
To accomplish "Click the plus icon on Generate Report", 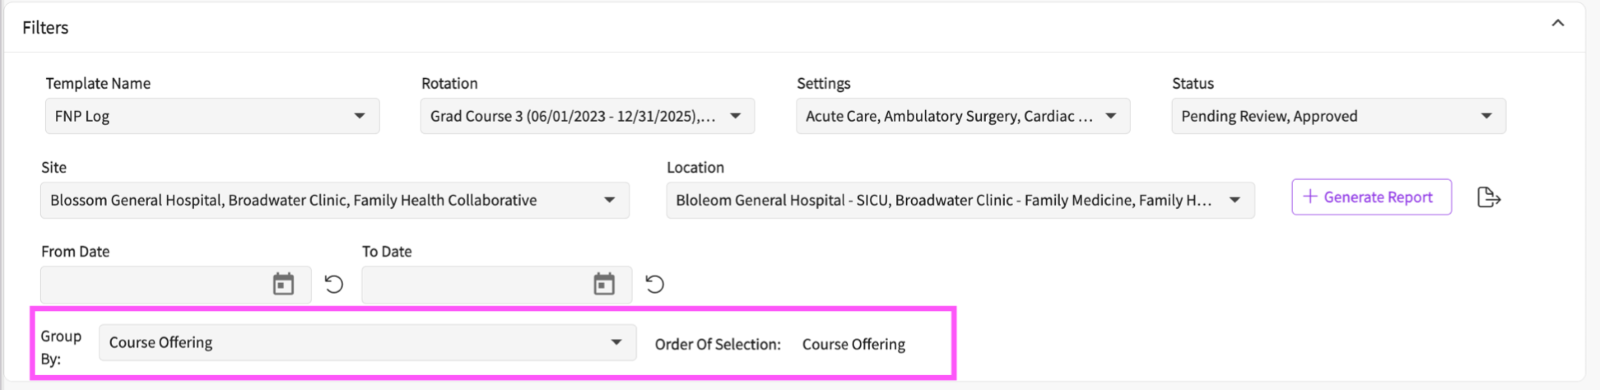I will pyautogui.click(x=1310, y=197).
